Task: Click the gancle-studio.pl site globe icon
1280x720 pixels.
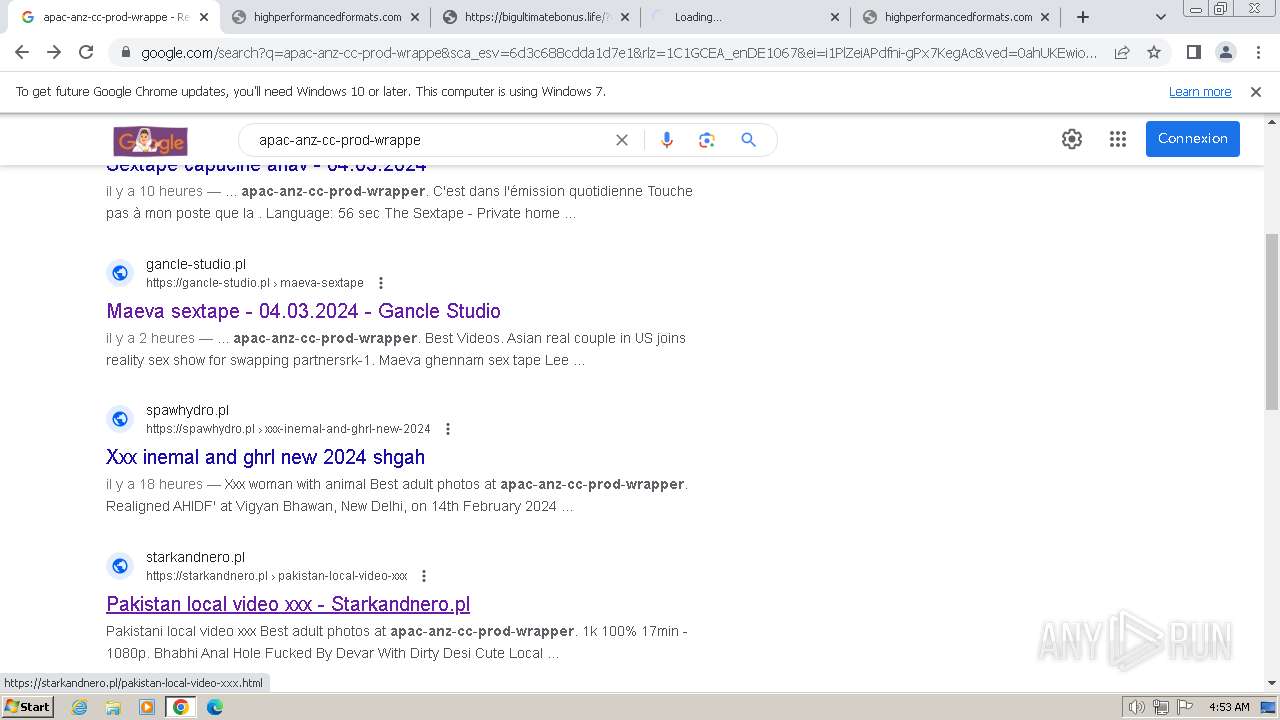Action: [120, 273]
